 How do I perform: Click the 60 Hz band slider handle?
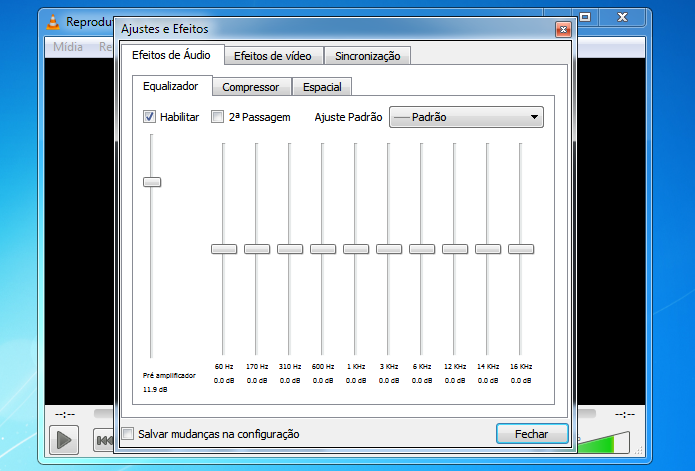tap(224, 249)
